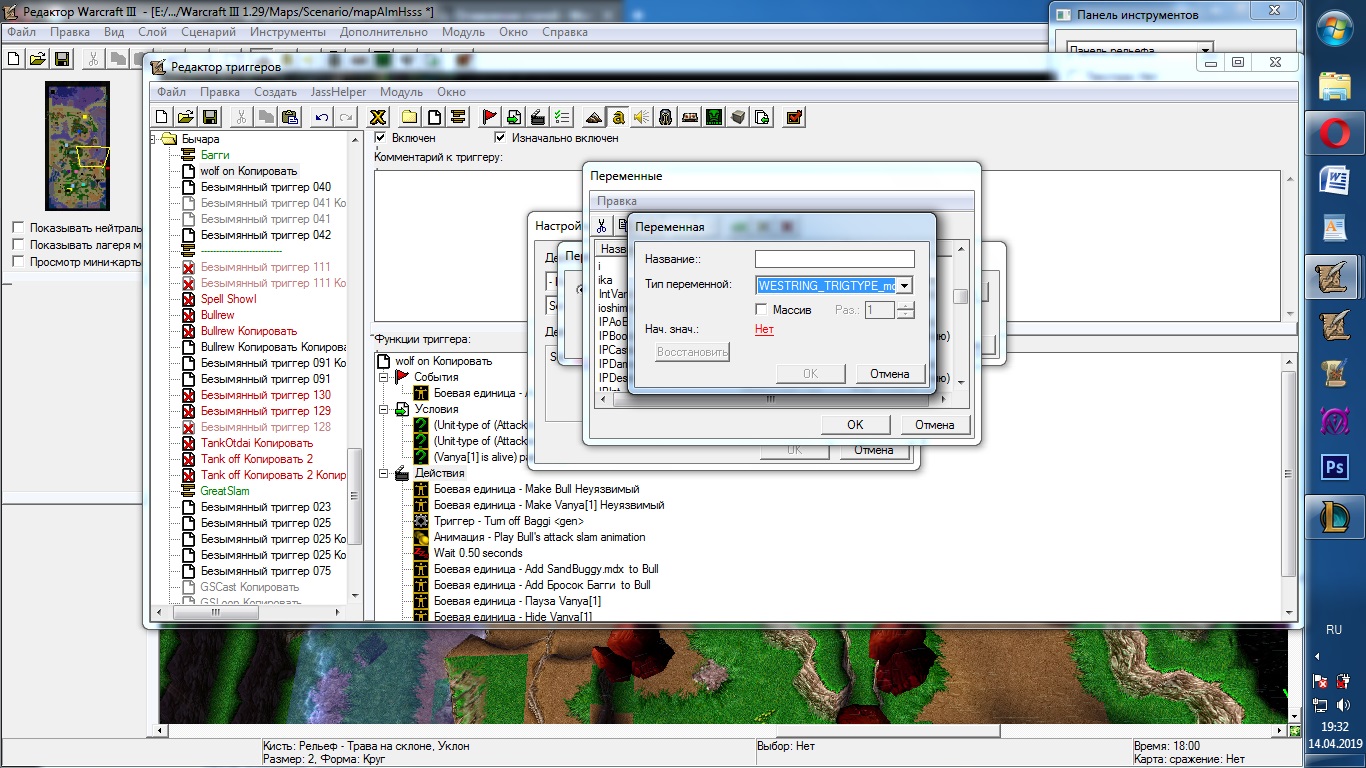Collapse the Действия node
Image resolution: width=1366 pixels, height=768 pixels.
[384, 473]
